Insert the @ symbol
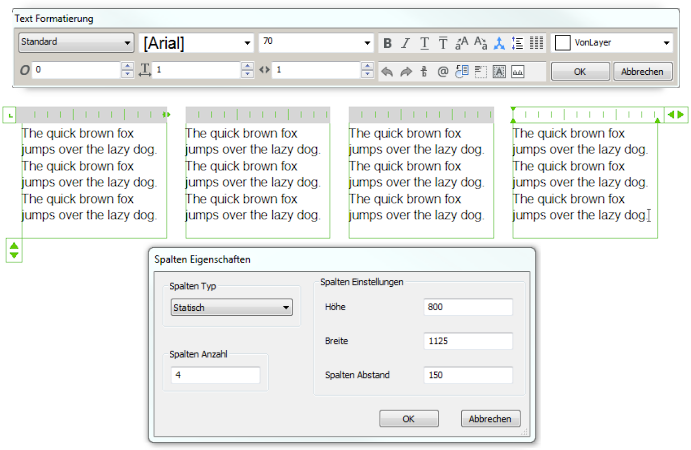 (443, 72)
